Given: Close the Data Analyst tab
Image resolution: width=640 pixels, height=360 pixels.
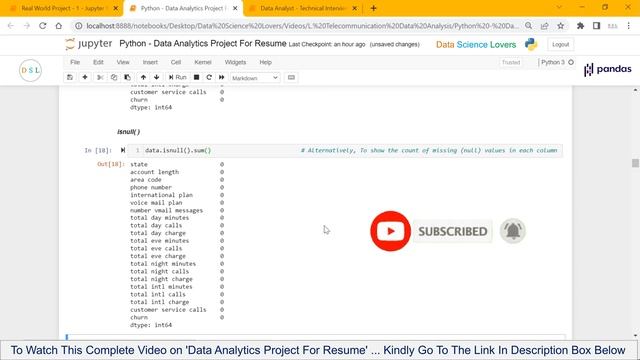Looking at the screenshot, I should pyautogui.click(x=355, y=8).
